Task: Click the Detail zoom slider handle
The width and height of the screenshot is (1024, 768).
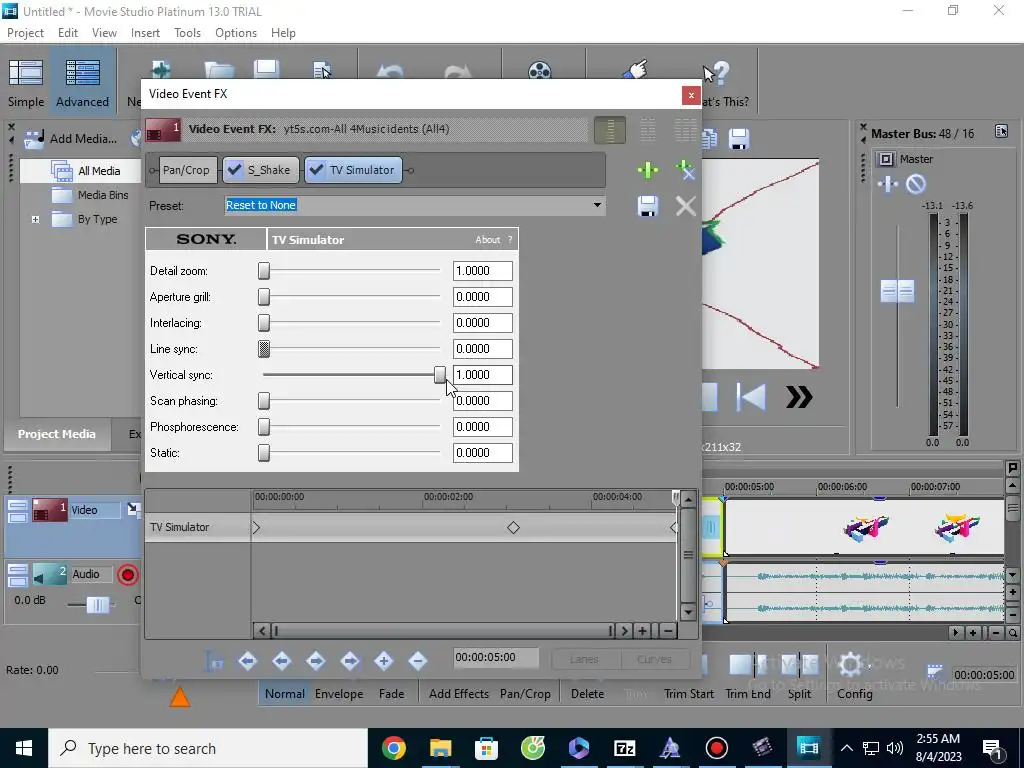Action: pyautogui.click(x=264, y=271)
